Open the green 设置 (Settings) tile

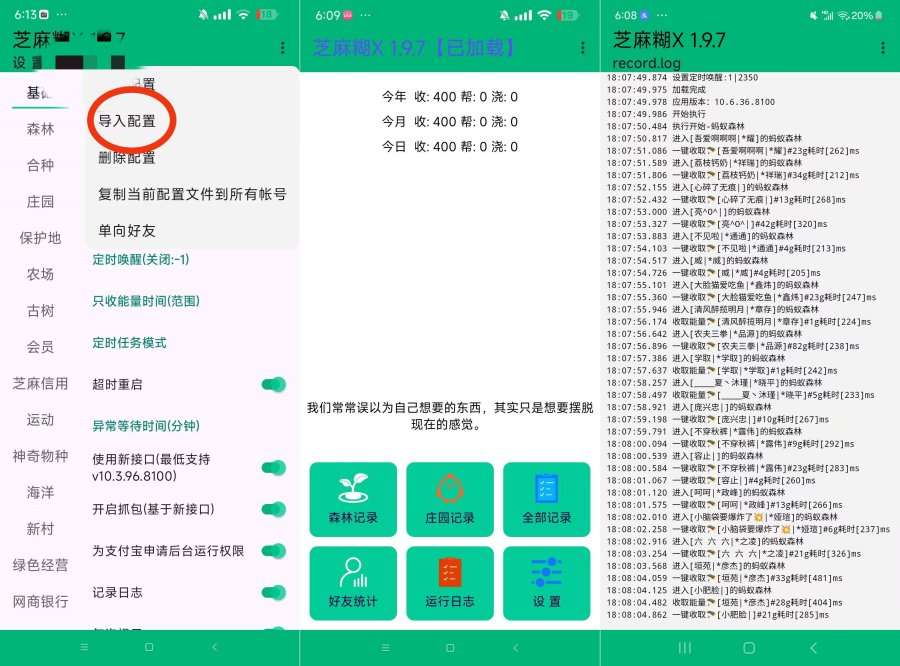pyautogui.click(x=546, y=583)
